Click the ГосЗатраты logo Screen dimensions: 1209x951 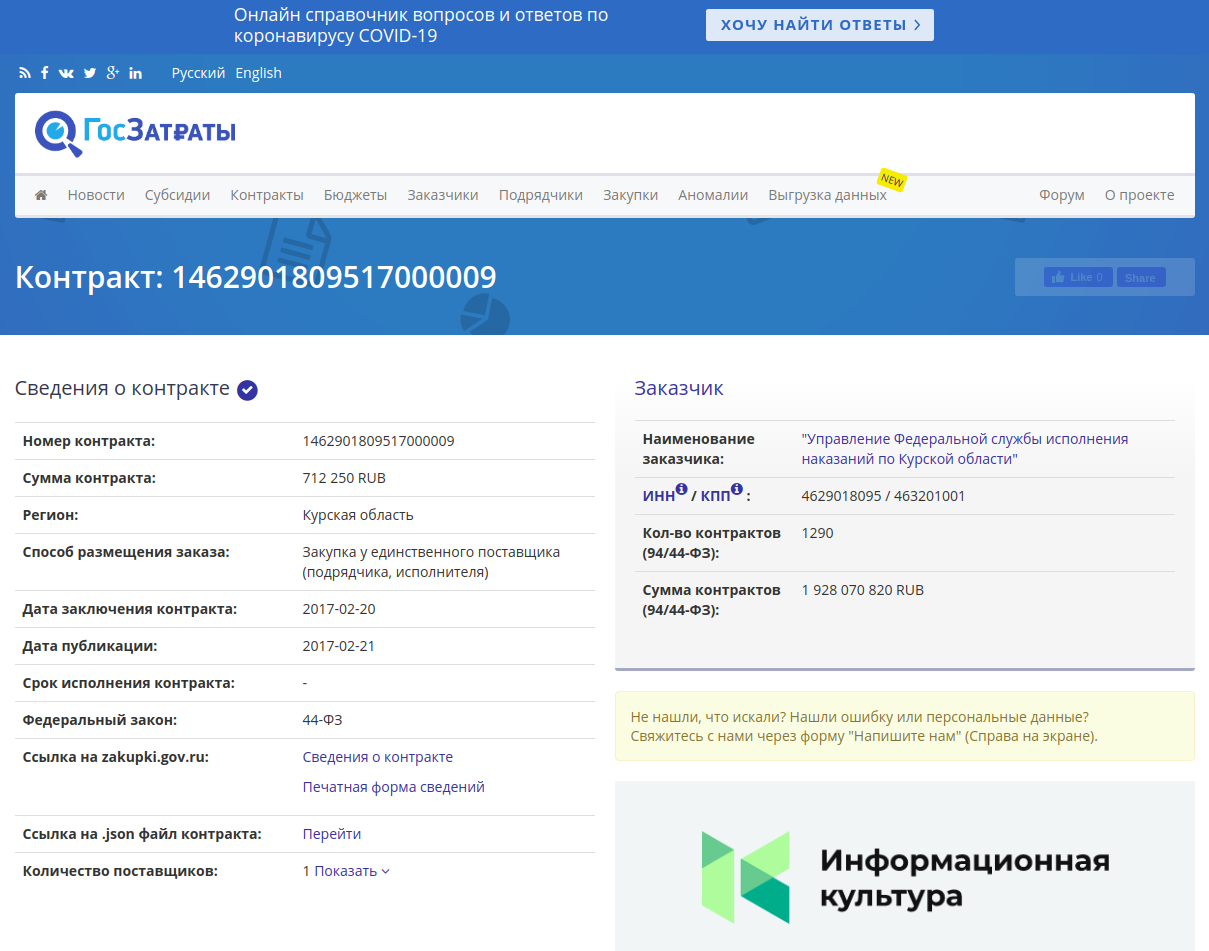click(x=136, y=132)
